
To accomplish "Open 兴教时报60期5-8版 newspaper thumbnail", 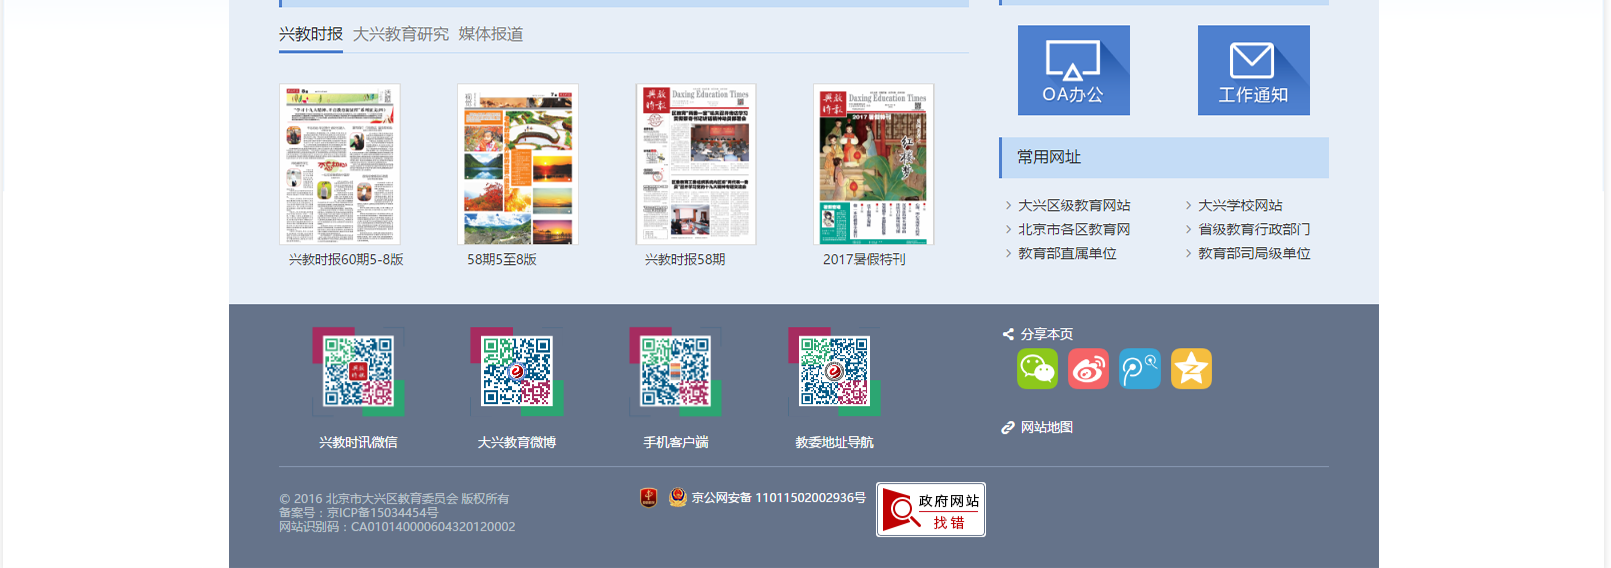I will point(340,164).
